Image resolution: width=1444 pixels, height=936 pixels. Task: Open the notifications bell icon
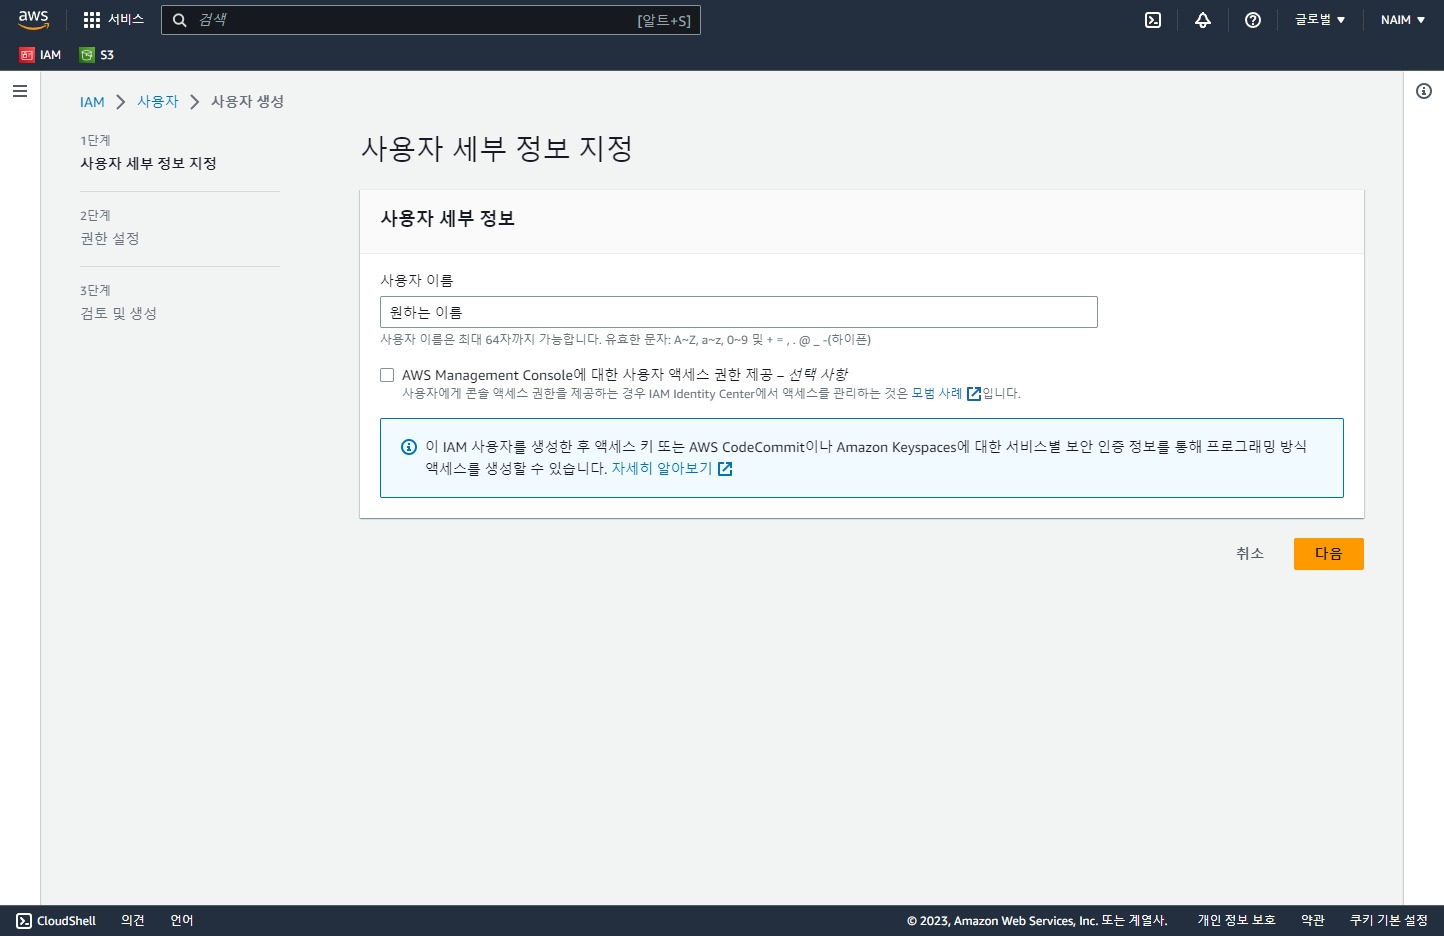coord(1203,20)
